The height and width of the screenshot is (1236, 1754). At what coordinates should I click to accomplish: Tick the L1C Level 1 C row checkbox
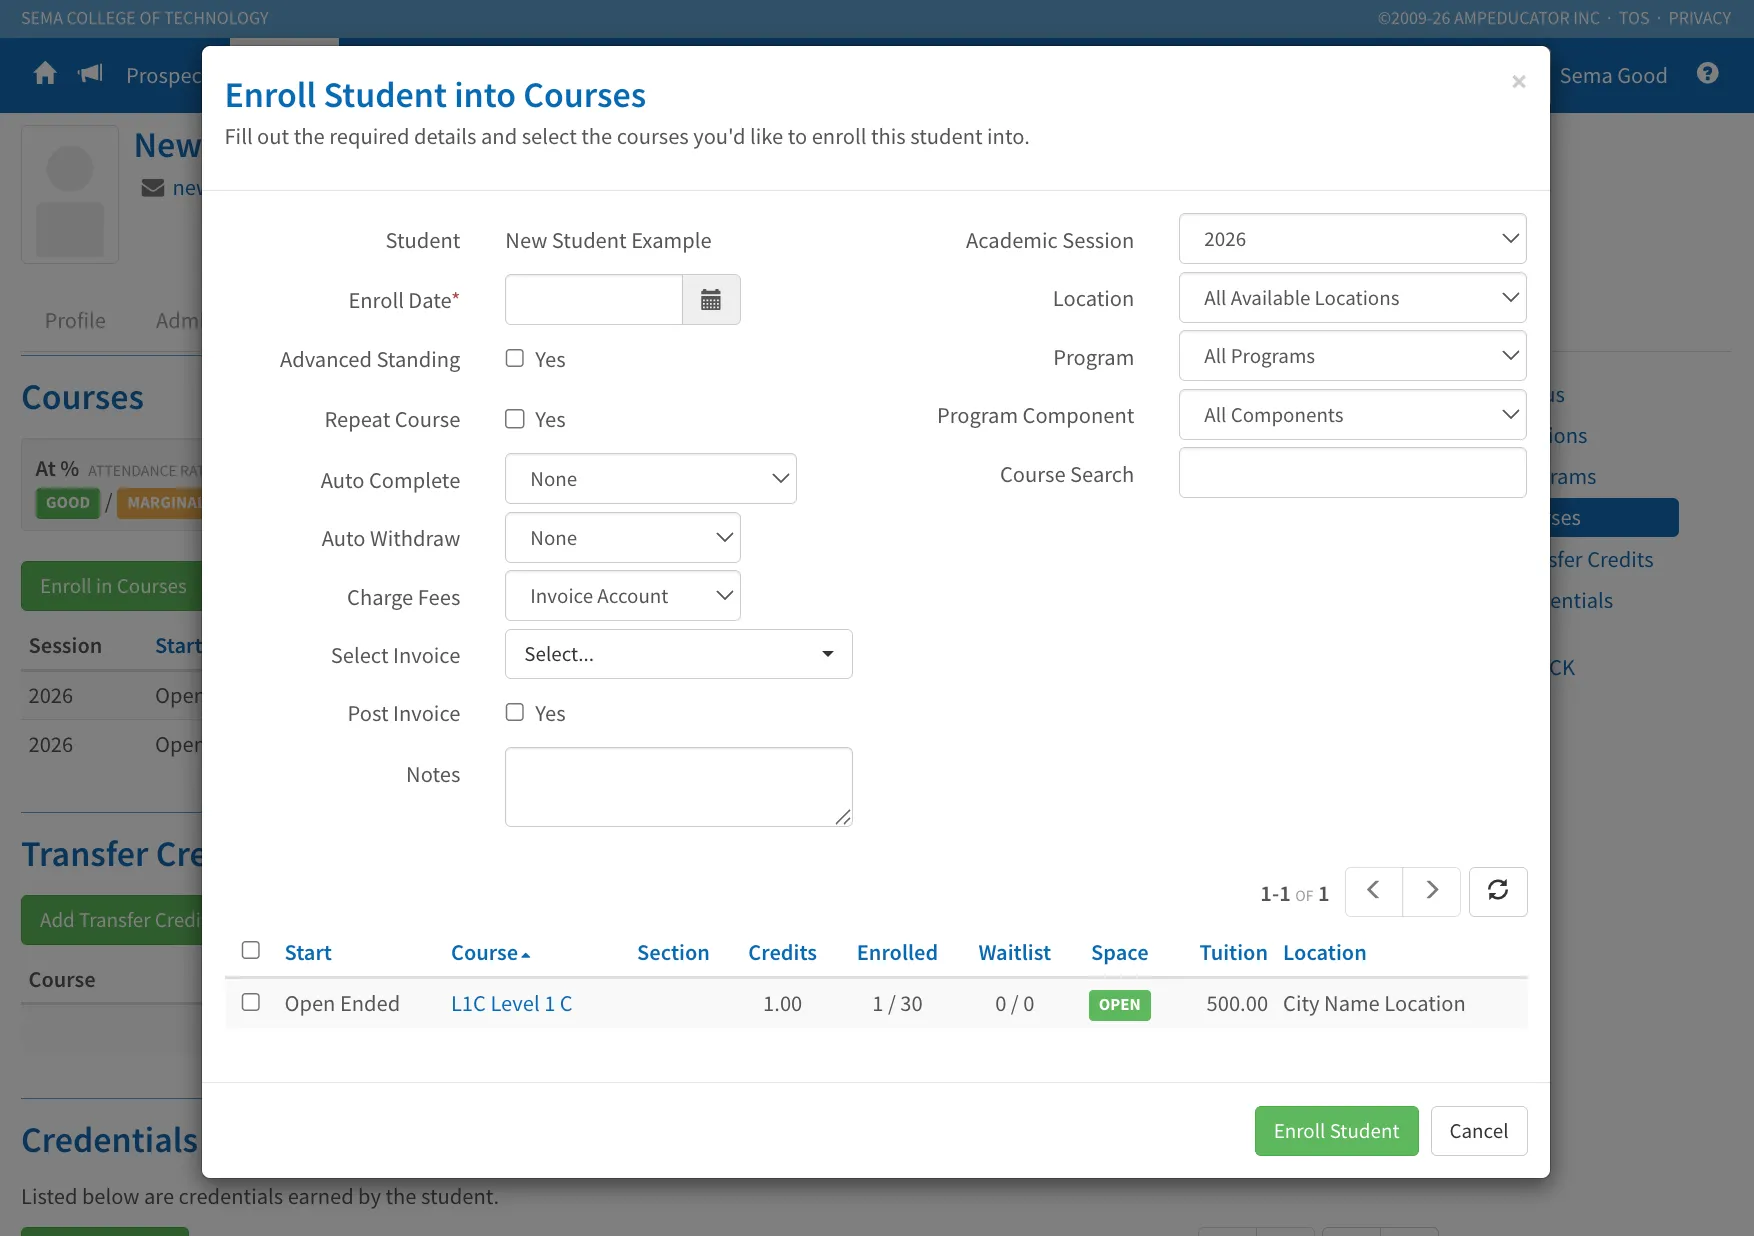pyautogui.click(x=251, y=1002)
